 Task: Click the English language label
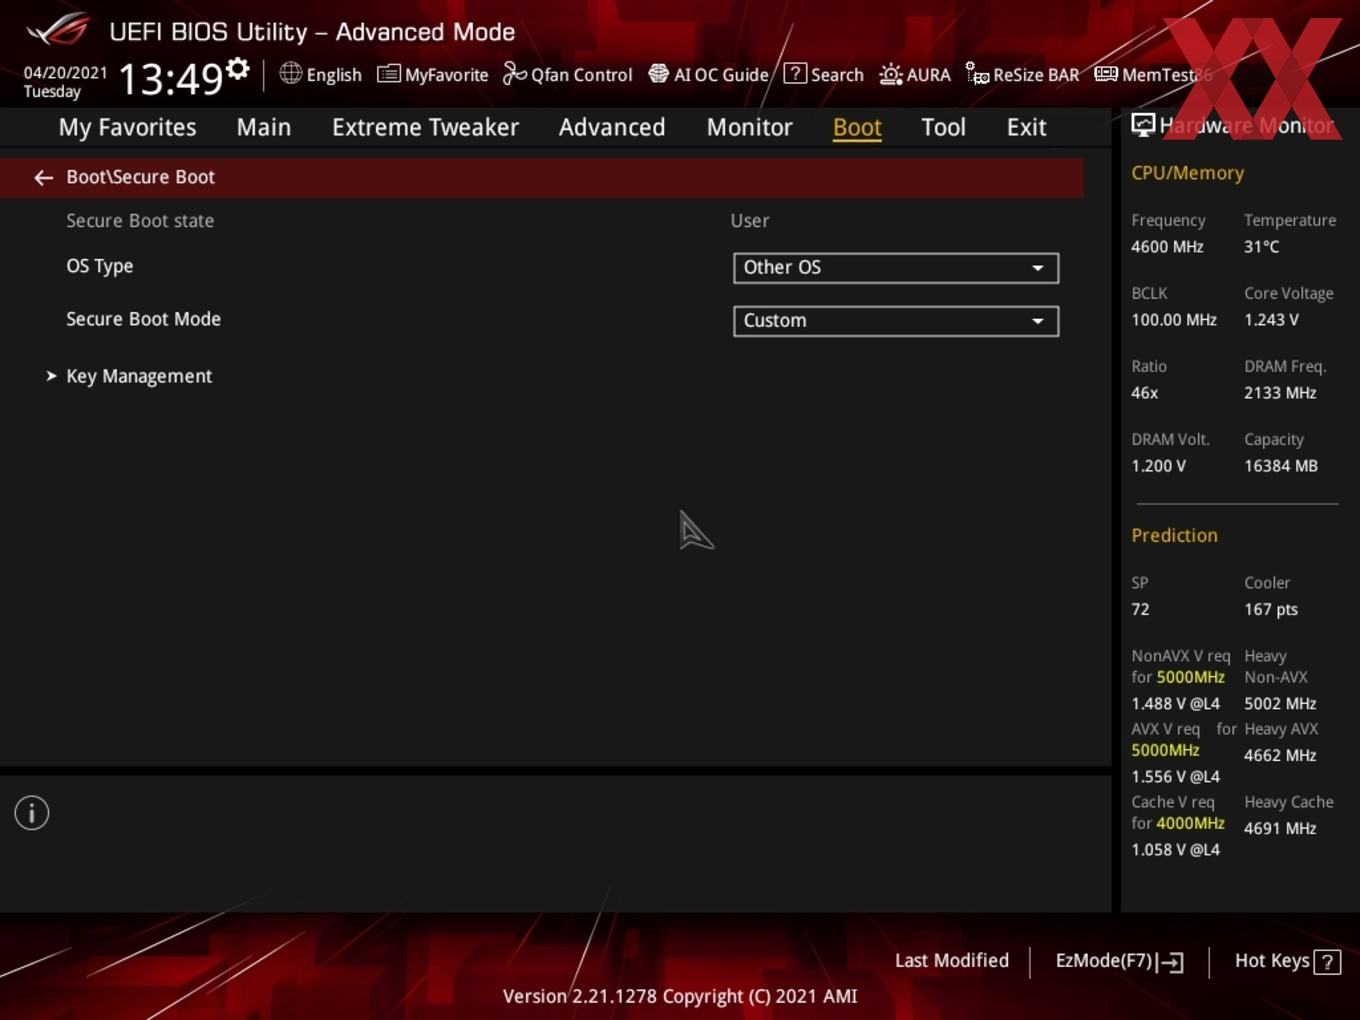[x=334, y=75]
